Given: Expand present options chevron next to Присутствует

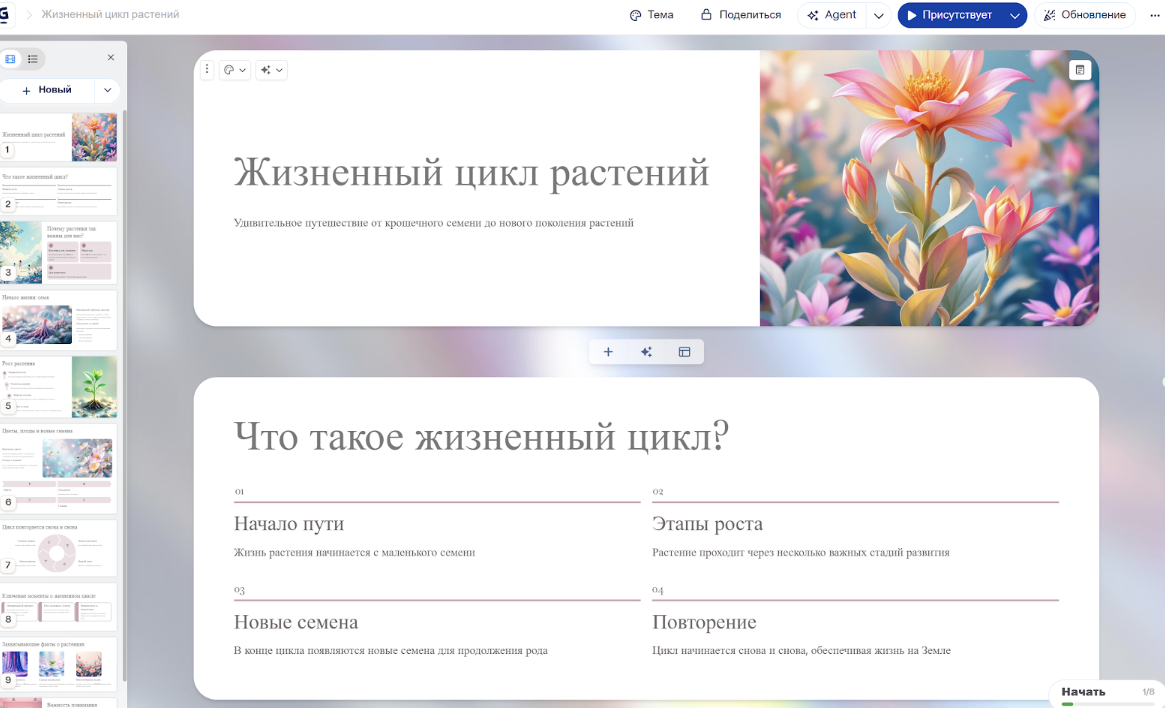Looking at the screenshot, I should point(1015,16).
